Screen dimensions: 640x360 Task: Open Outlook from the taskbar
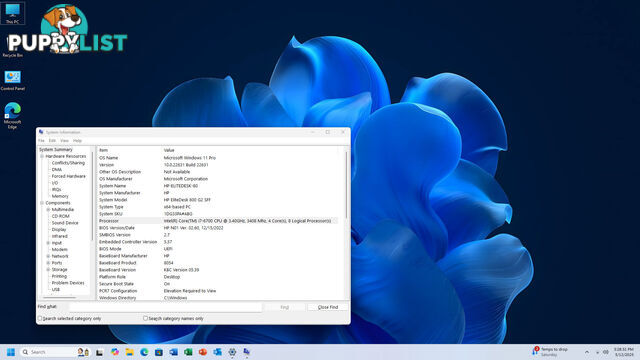[x=218, y=352]
